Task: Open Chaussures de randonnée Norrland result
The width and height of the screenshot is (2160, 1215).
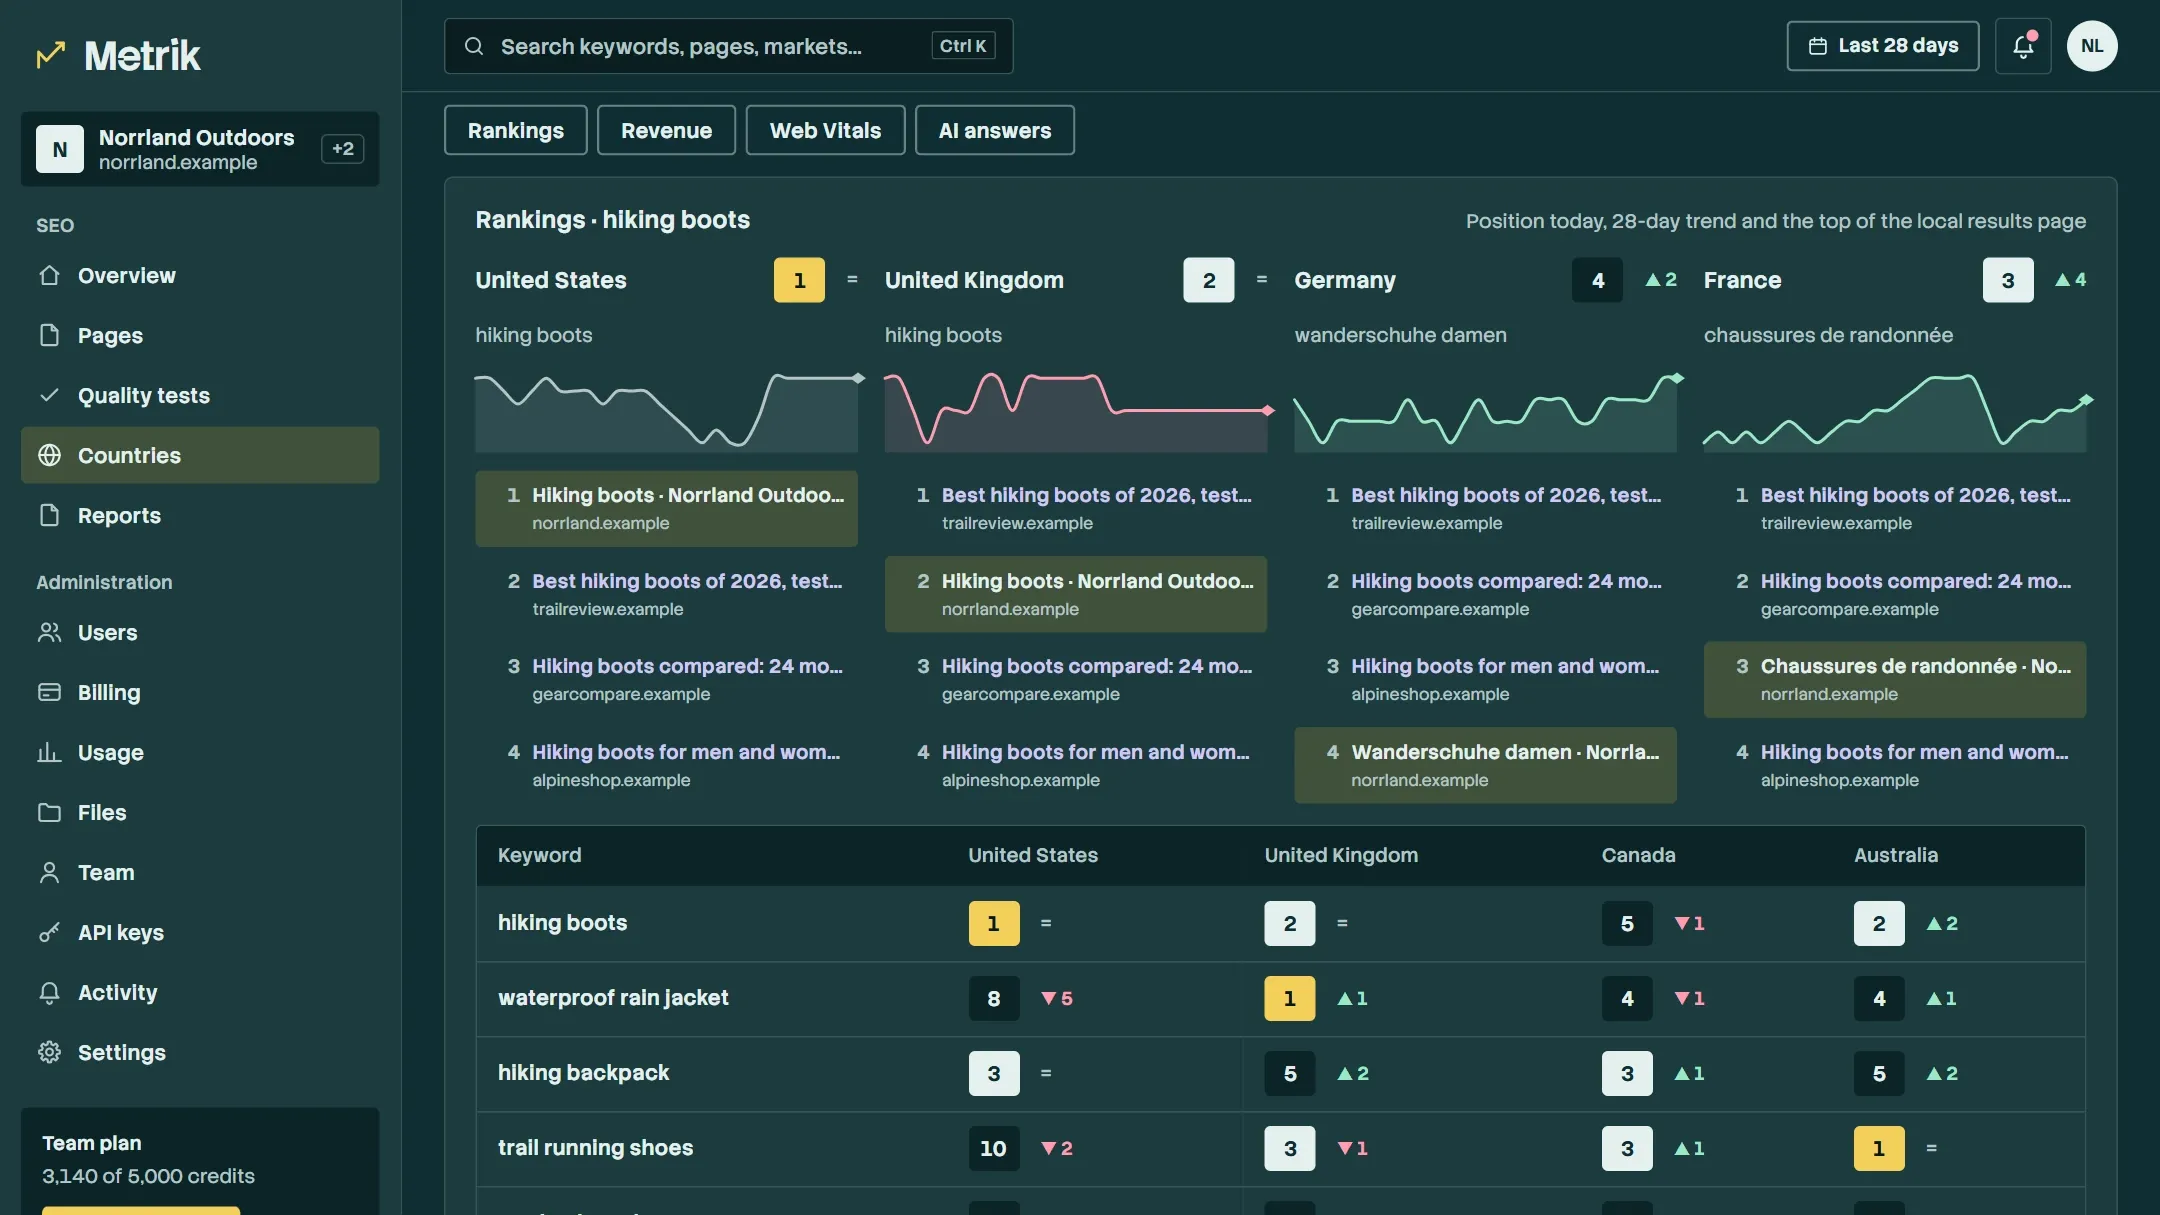Action: (1895, 680)
